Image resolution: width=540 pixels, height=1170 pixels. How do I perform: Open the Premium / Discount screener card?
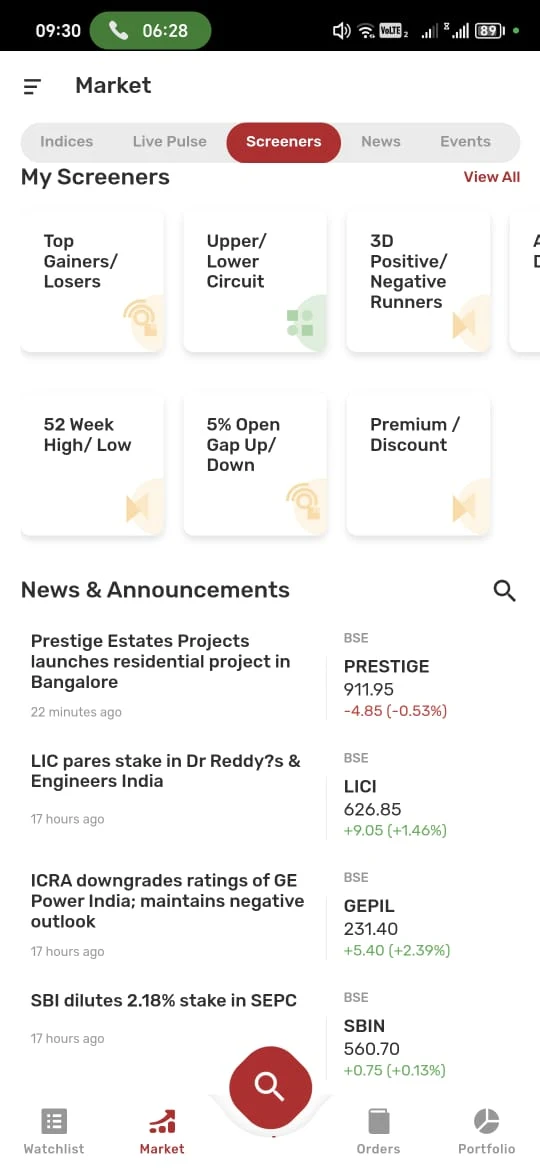pos(418,465)
